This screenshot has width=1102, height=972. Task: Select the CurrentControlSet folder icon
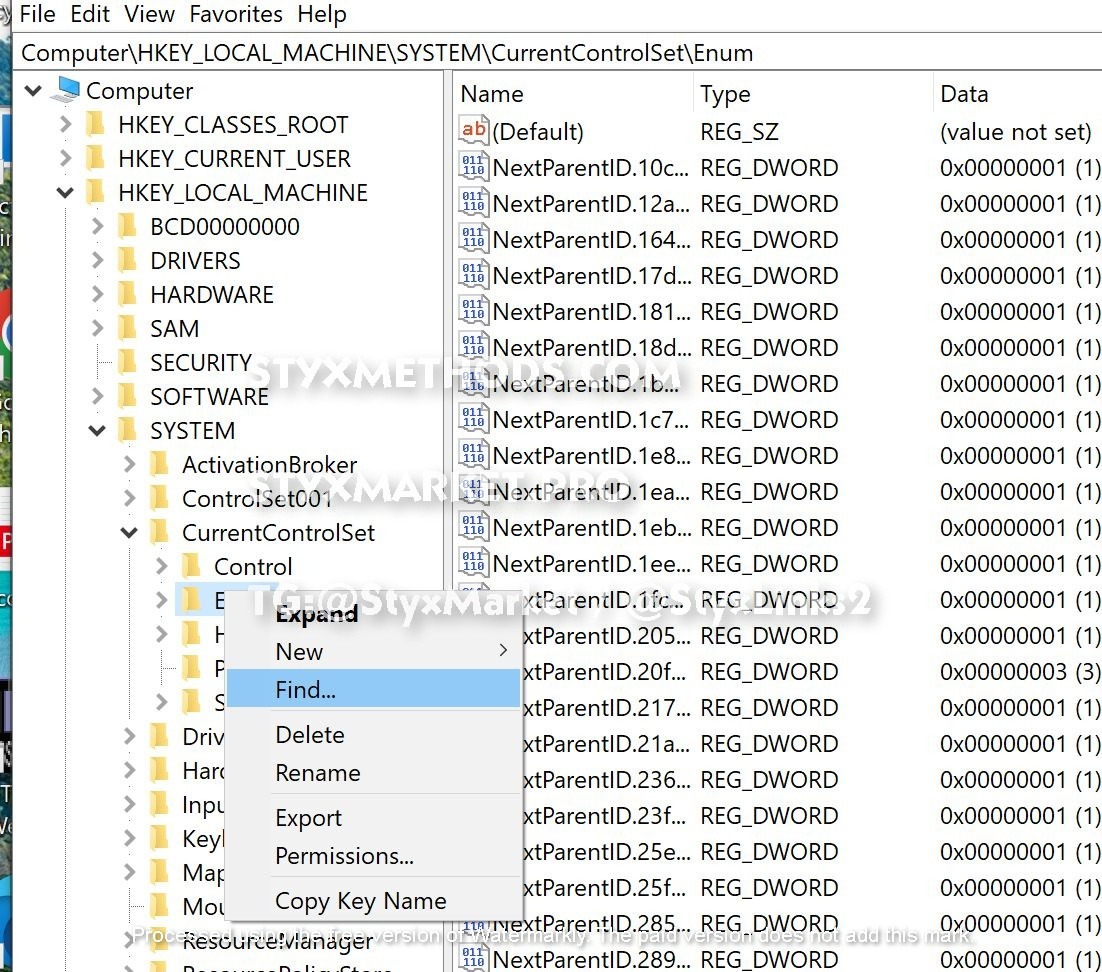[x=160, y=531]
